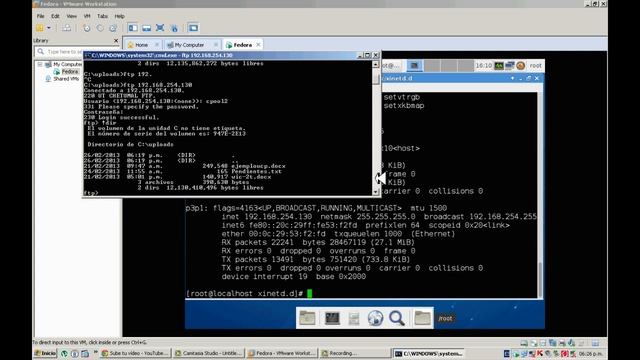Switch to the My Computer tab

click(x=189, y=44)
